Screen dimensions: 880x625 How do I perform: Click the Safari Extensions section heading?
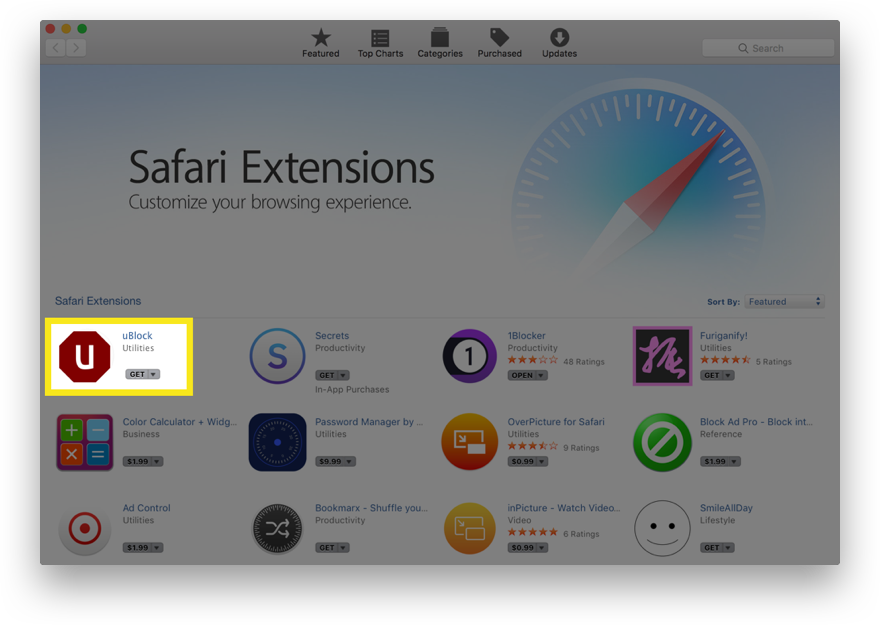[x=98, y=301]
